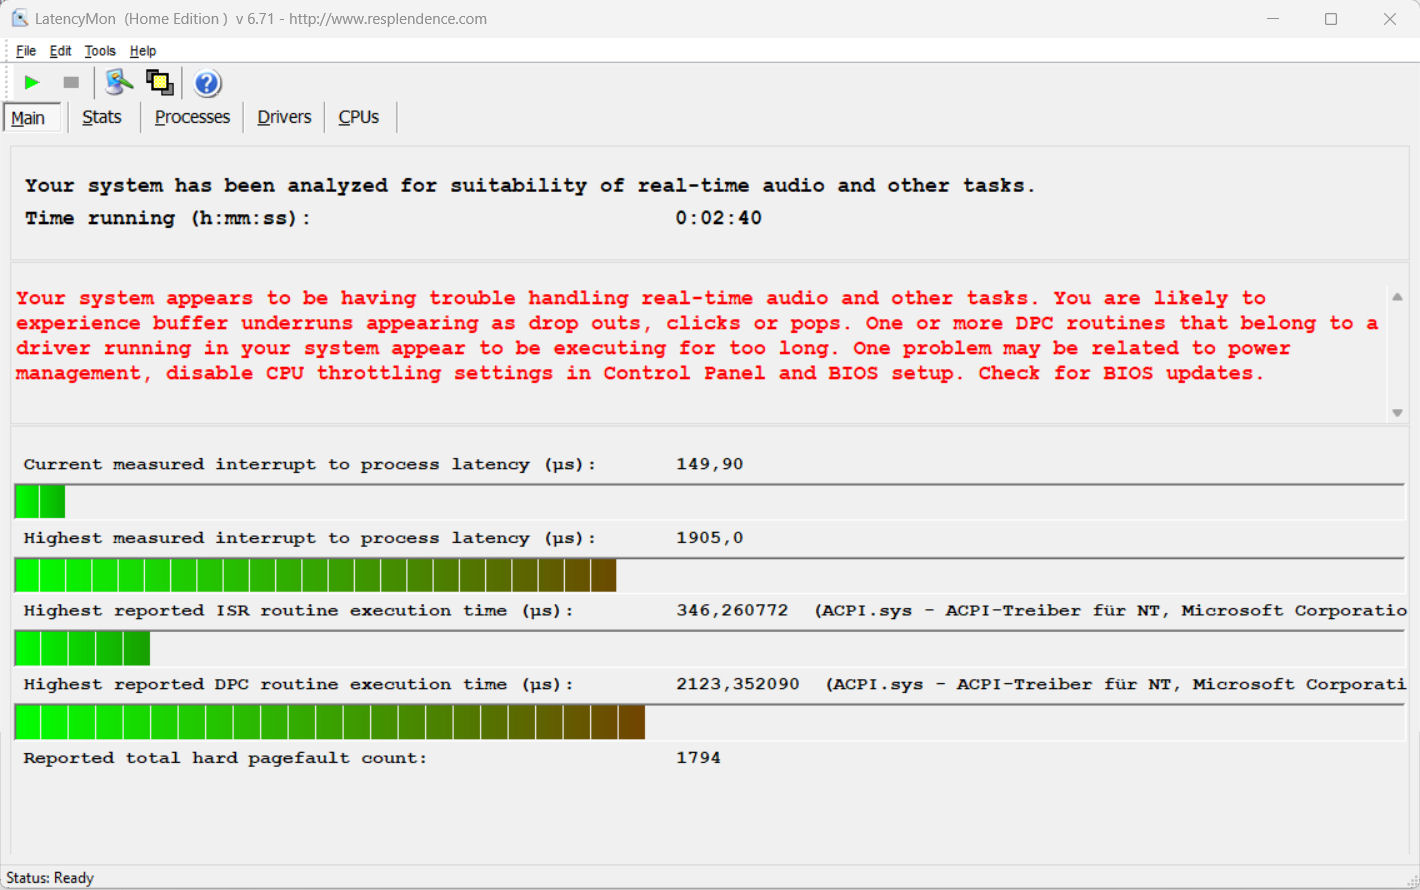The height and width of the screenshot is (890, 1420).
Task: Open the File menu
Action: [26, 51]
